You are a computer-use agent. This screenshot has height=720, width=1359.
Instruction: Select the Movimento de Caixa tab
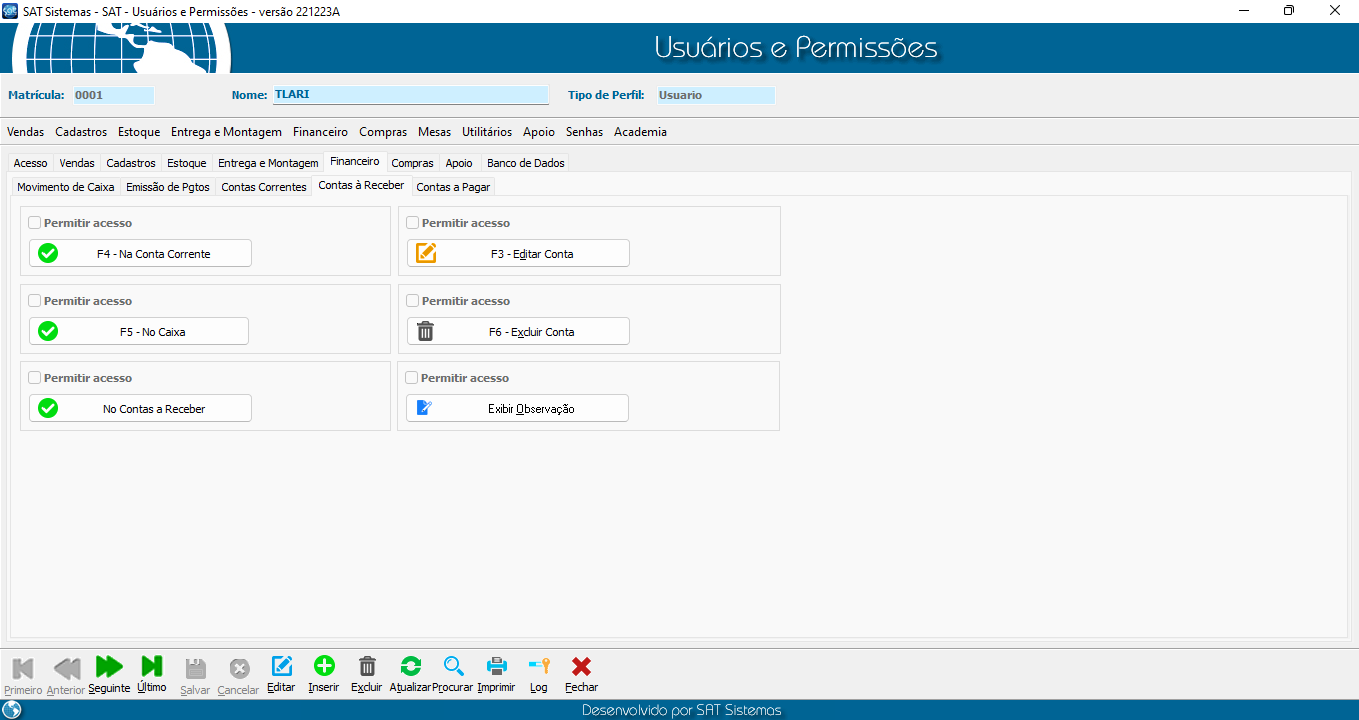point(66,187)
